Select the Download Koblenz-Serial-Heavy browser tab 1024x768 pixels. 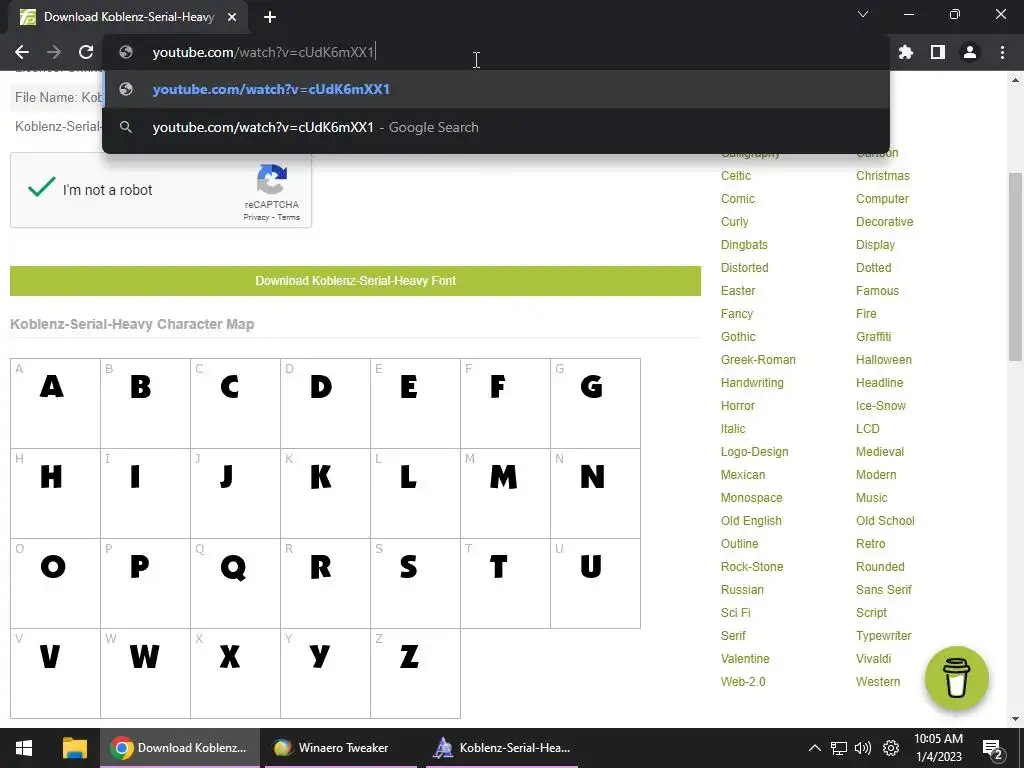(x=128, y=17)
